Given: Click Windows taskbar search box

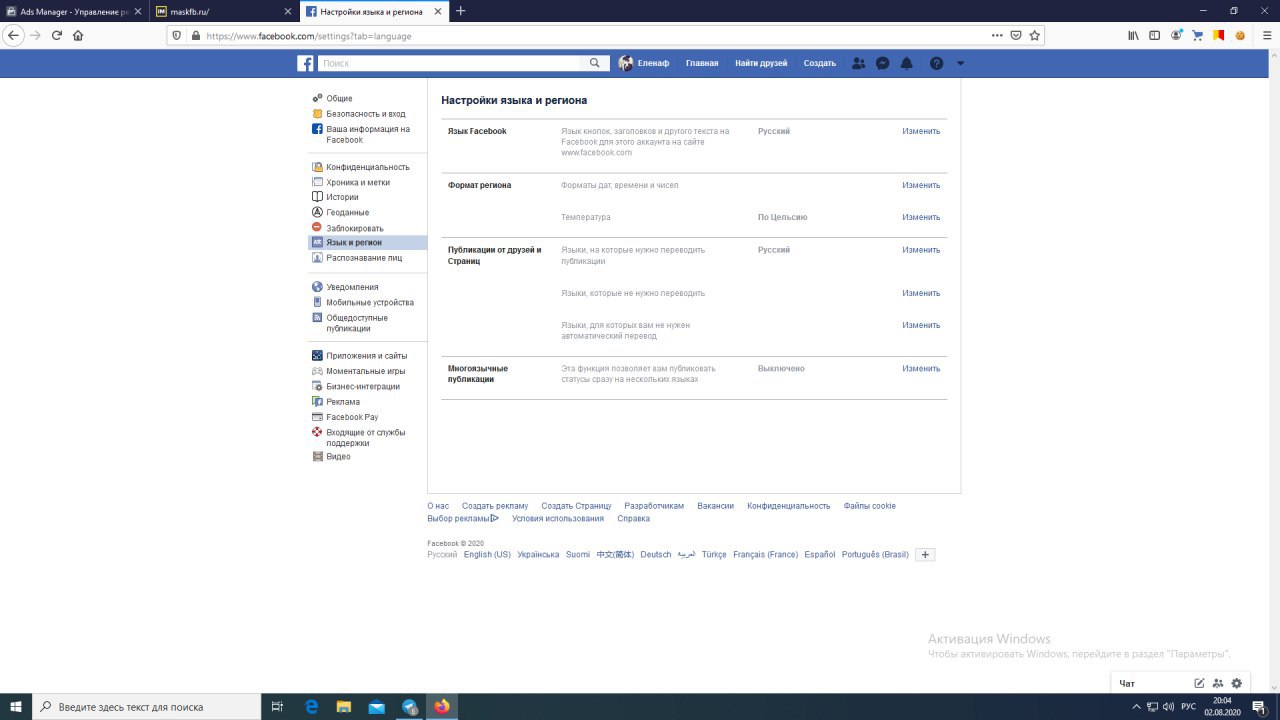Looking at the screenshot, I should click(x=146, y=707).
